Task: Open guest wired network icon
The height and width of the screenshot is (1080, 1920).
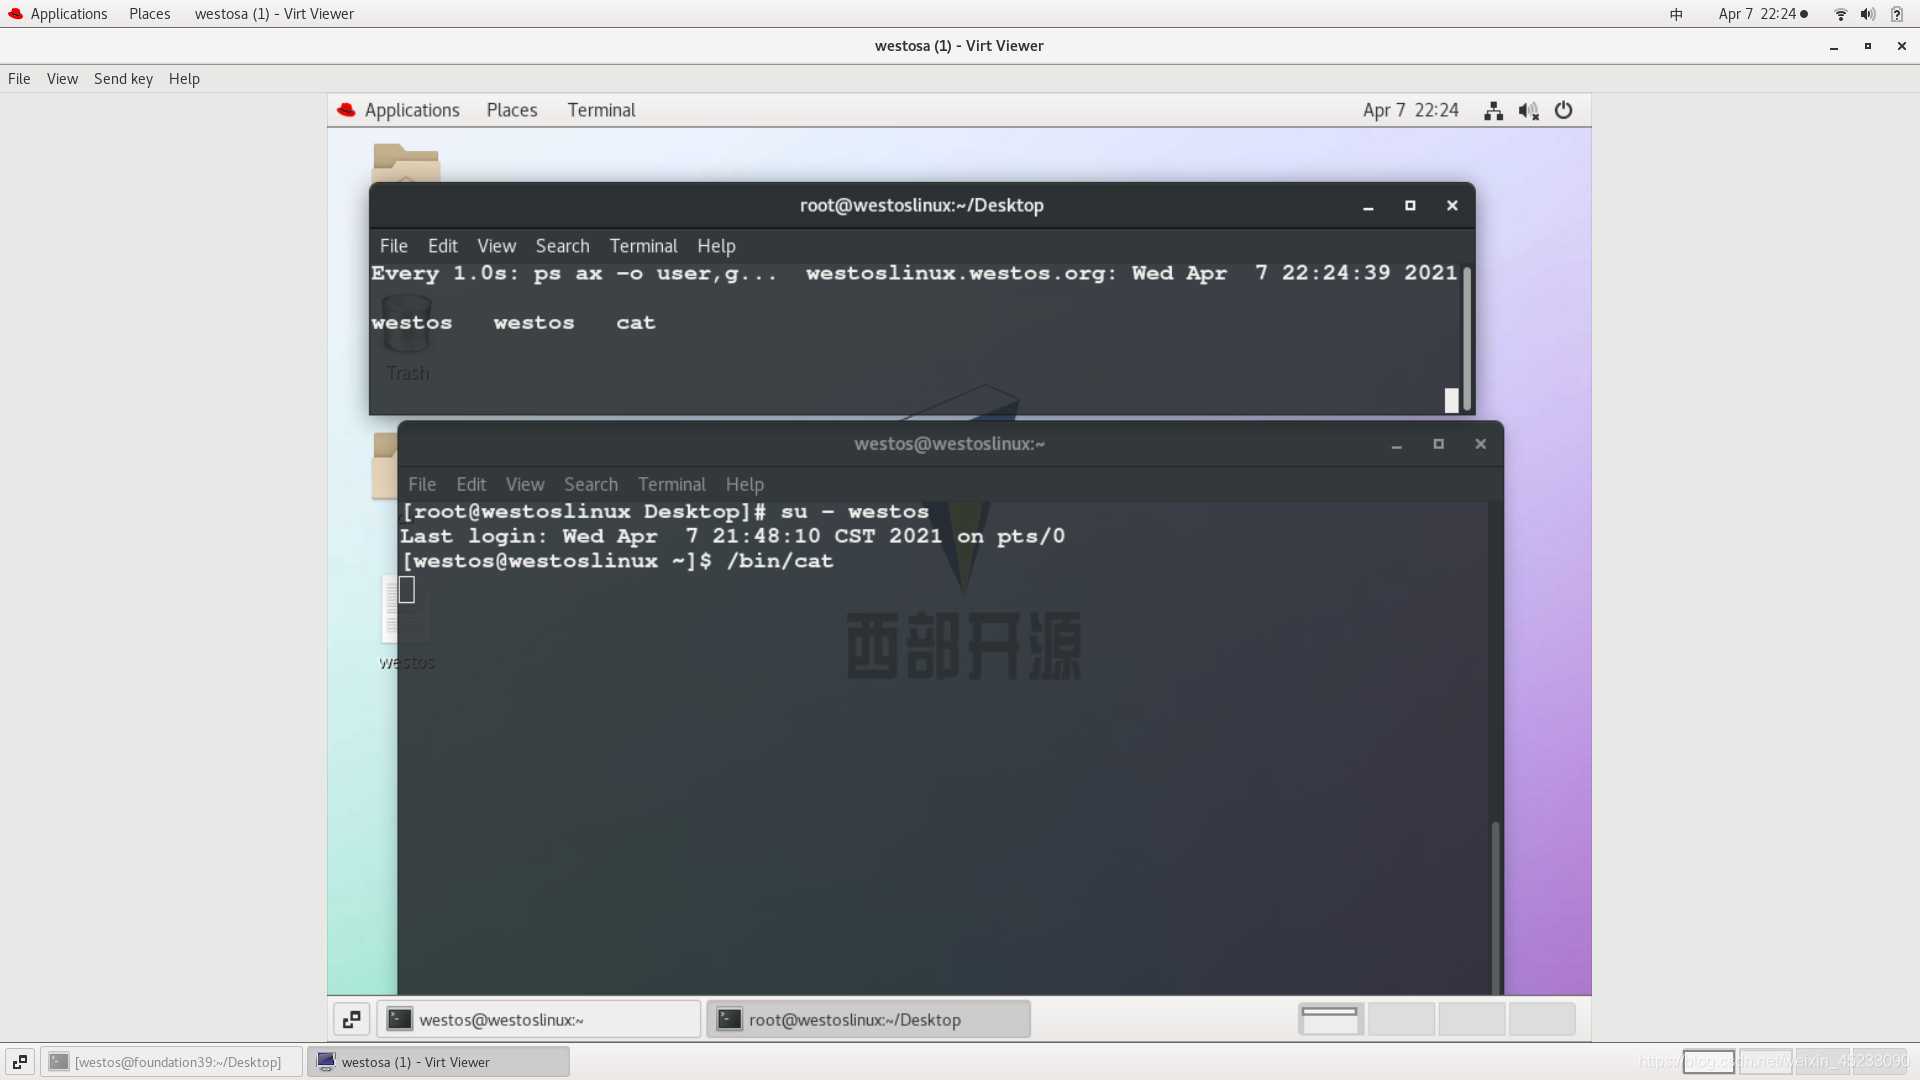Action: pos(1493,111)
